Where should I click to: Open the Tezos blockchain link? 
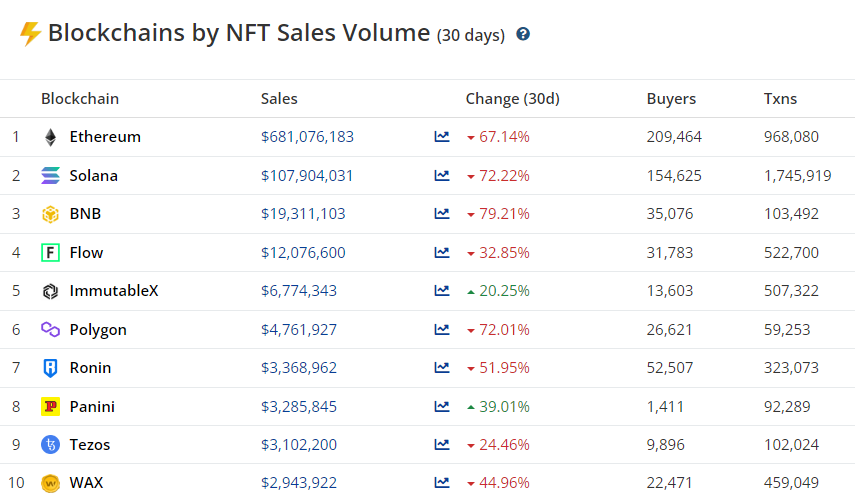[90, 445]
